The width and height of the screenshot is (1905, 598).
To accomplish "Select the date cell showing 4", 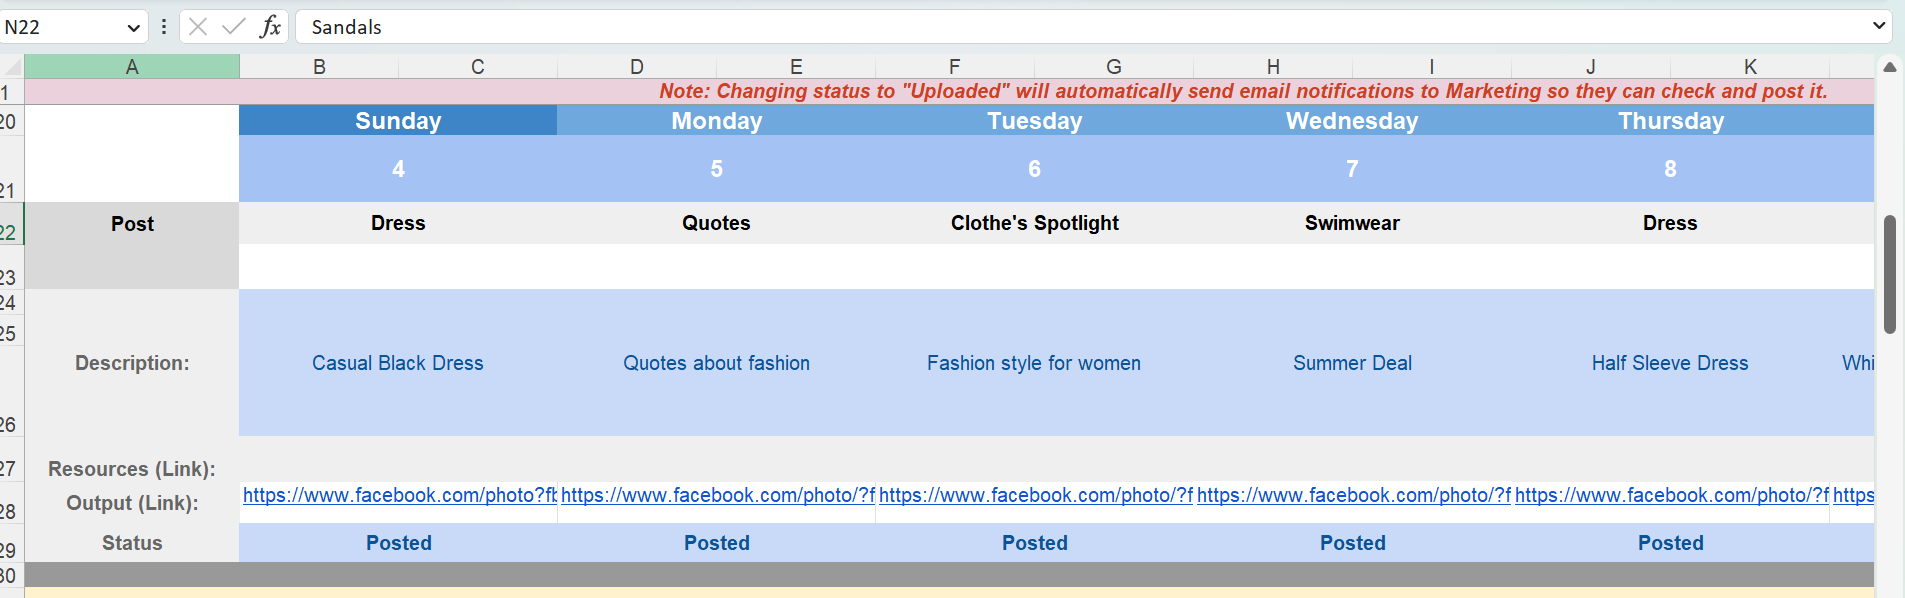I will point(398,169).
